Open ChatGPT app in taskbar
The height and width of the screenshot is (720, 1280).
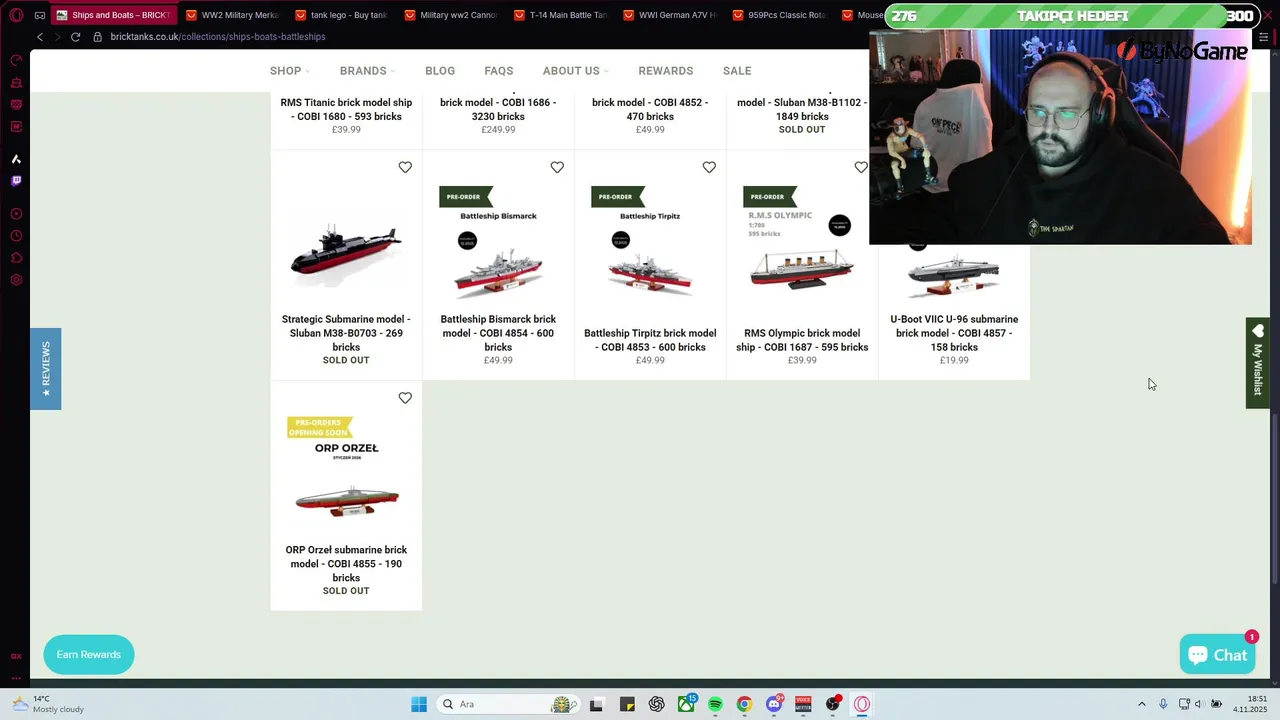click(656, 704)
